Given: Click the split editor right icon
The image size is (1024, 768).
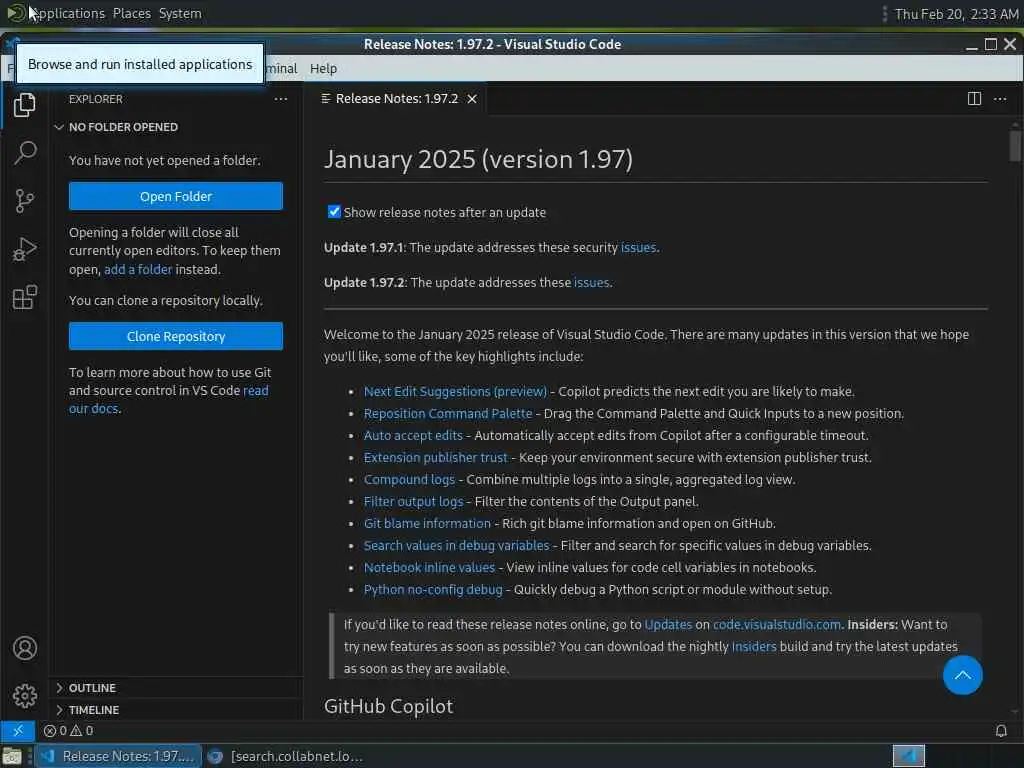Looking at the screenshot, I should tap(974, 99).
